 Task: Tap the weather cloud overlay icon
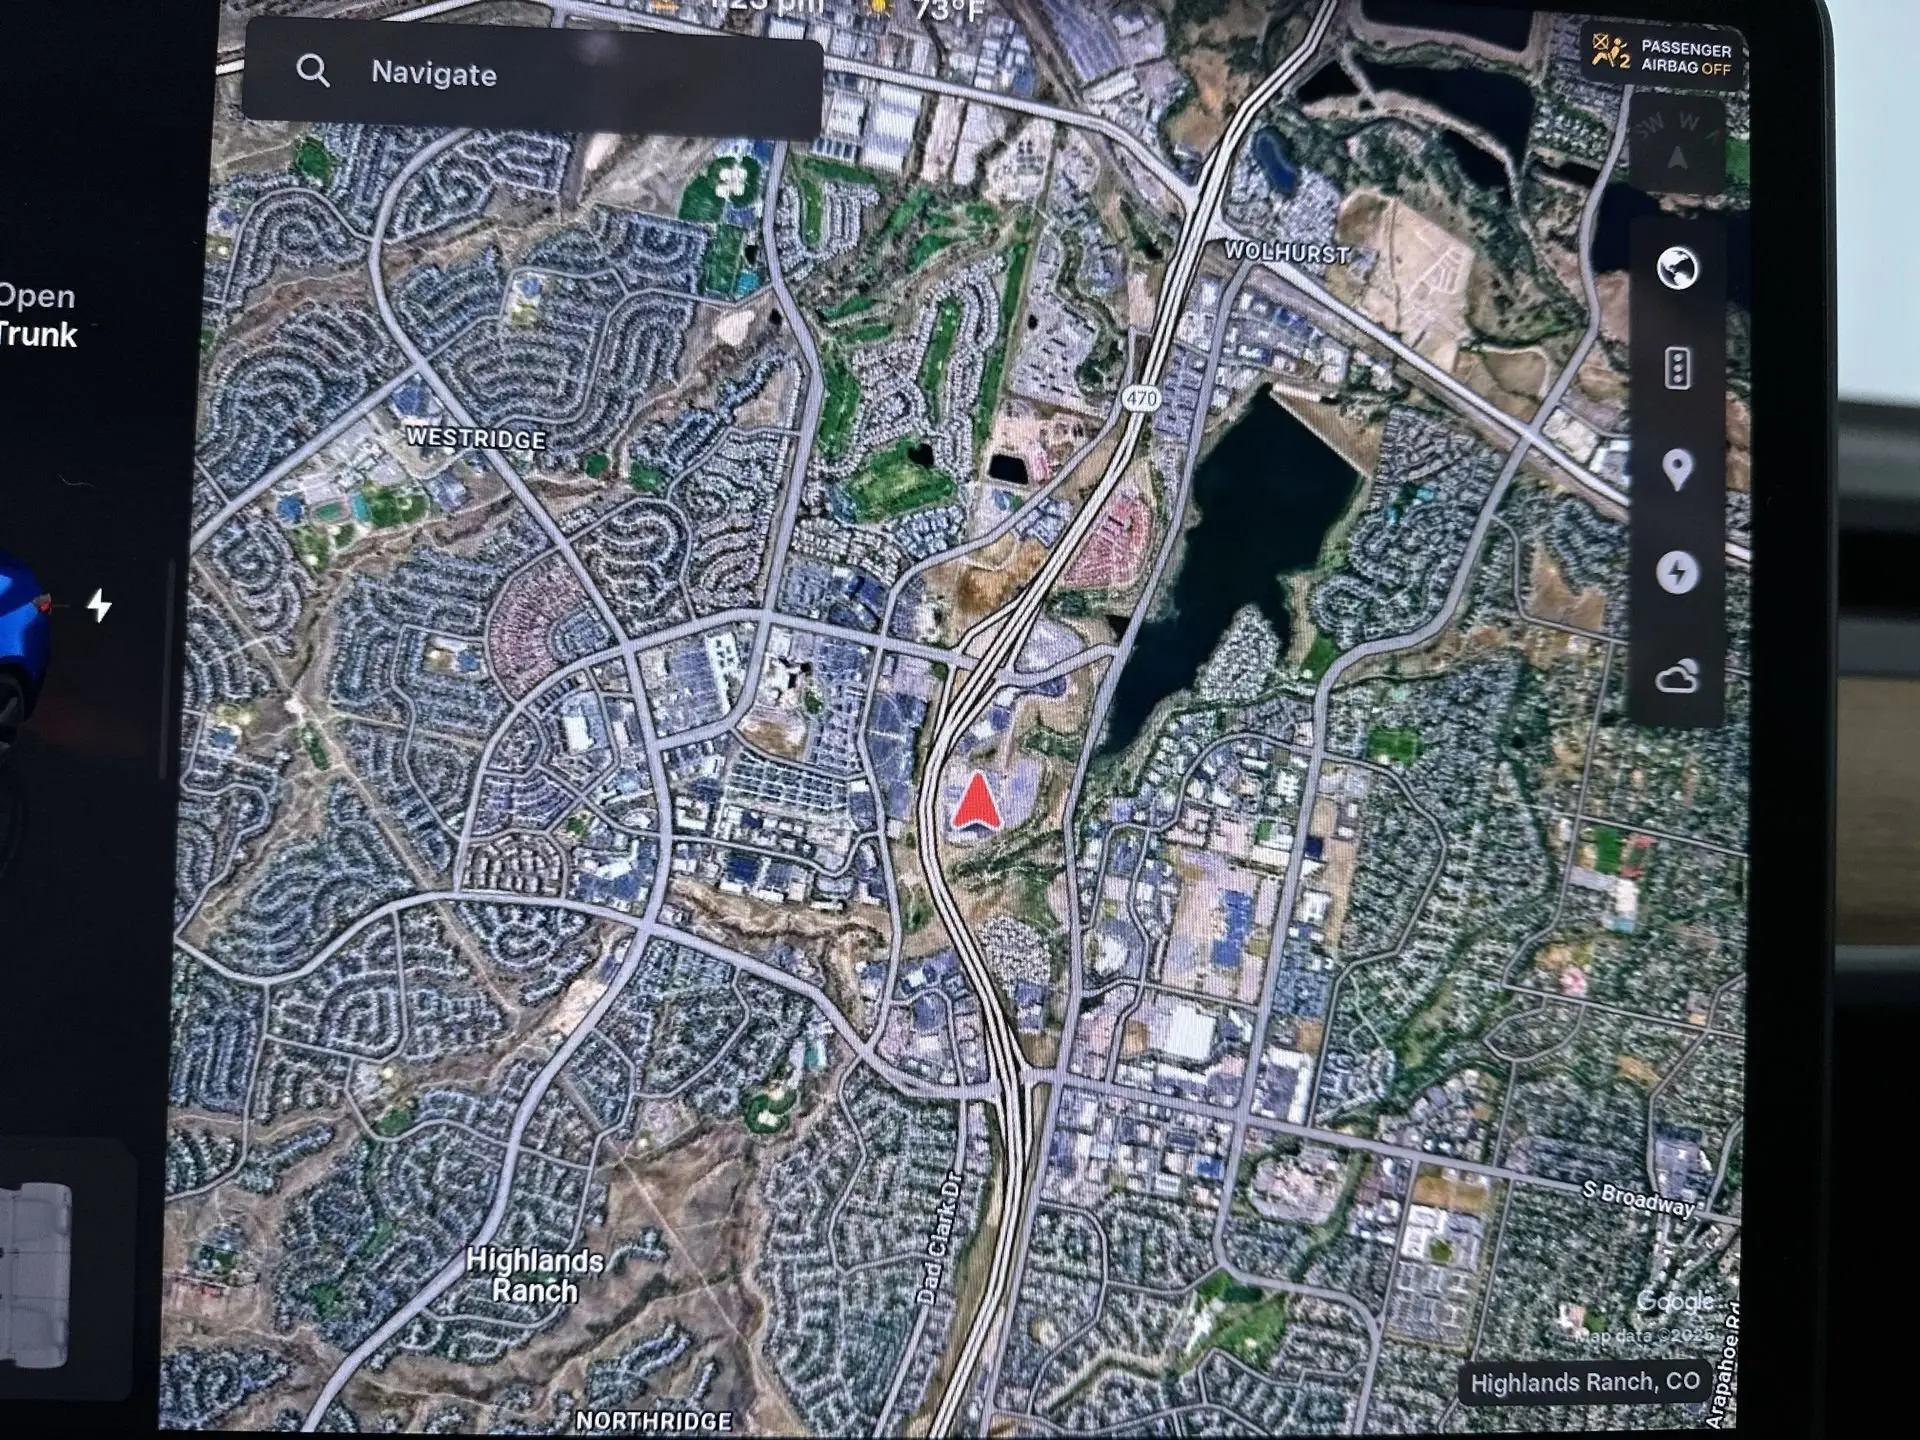(1677, 677)
